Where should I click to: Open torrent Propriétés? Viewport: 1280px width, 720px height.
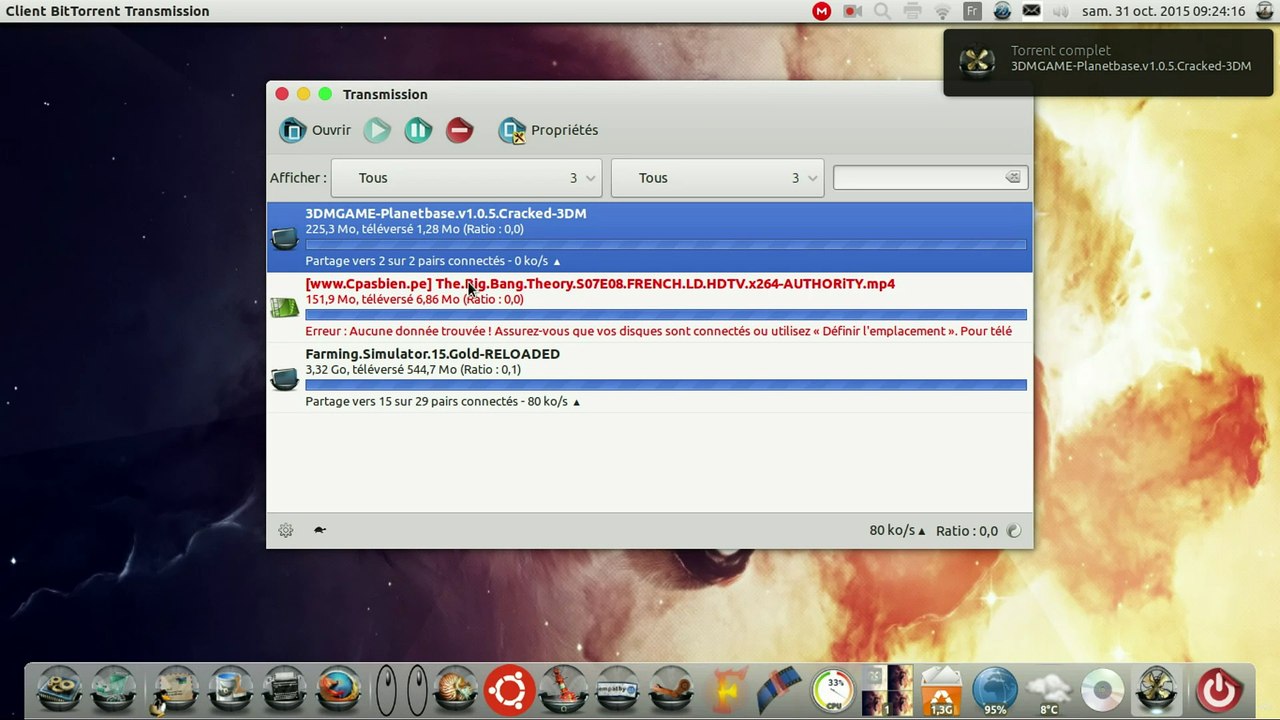[x=548, y=130]
